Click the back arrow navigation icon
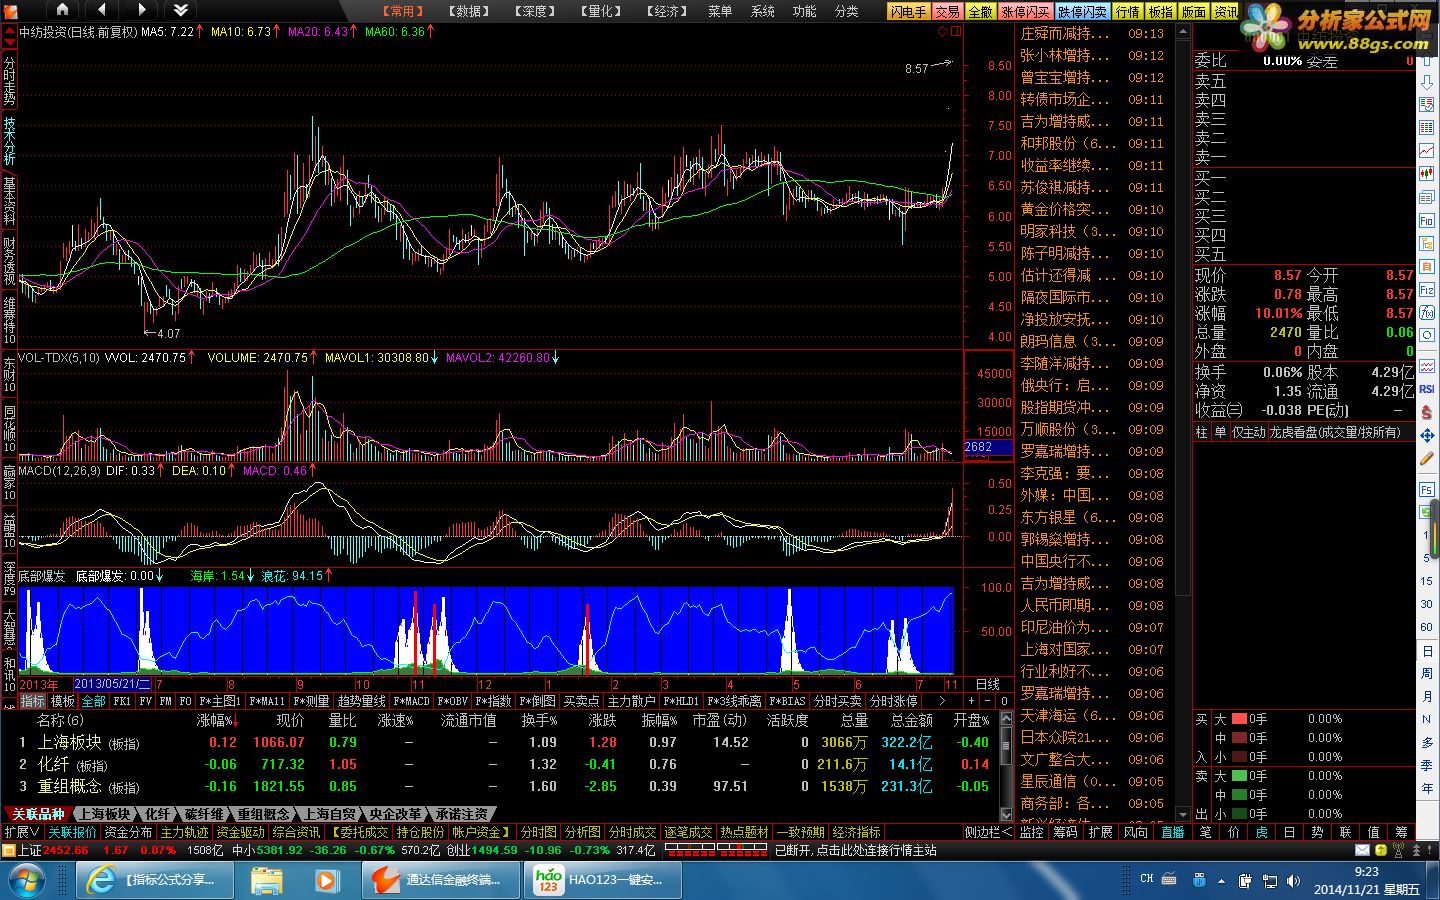Screen dimensions: 1440x900 click(102, 10)
